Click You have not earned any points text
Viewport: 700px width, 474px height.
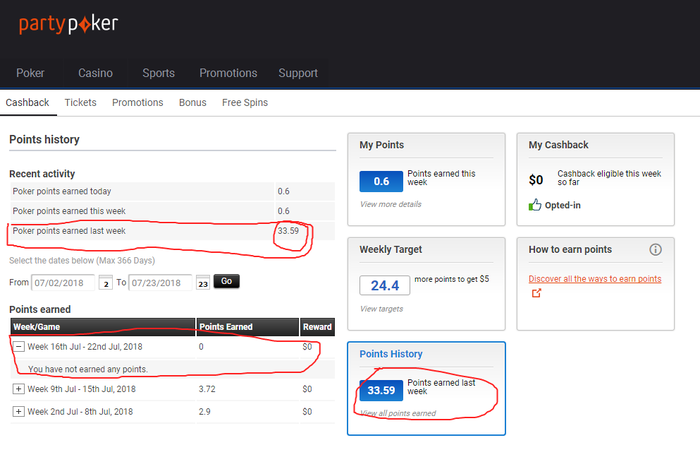[88, 369]
